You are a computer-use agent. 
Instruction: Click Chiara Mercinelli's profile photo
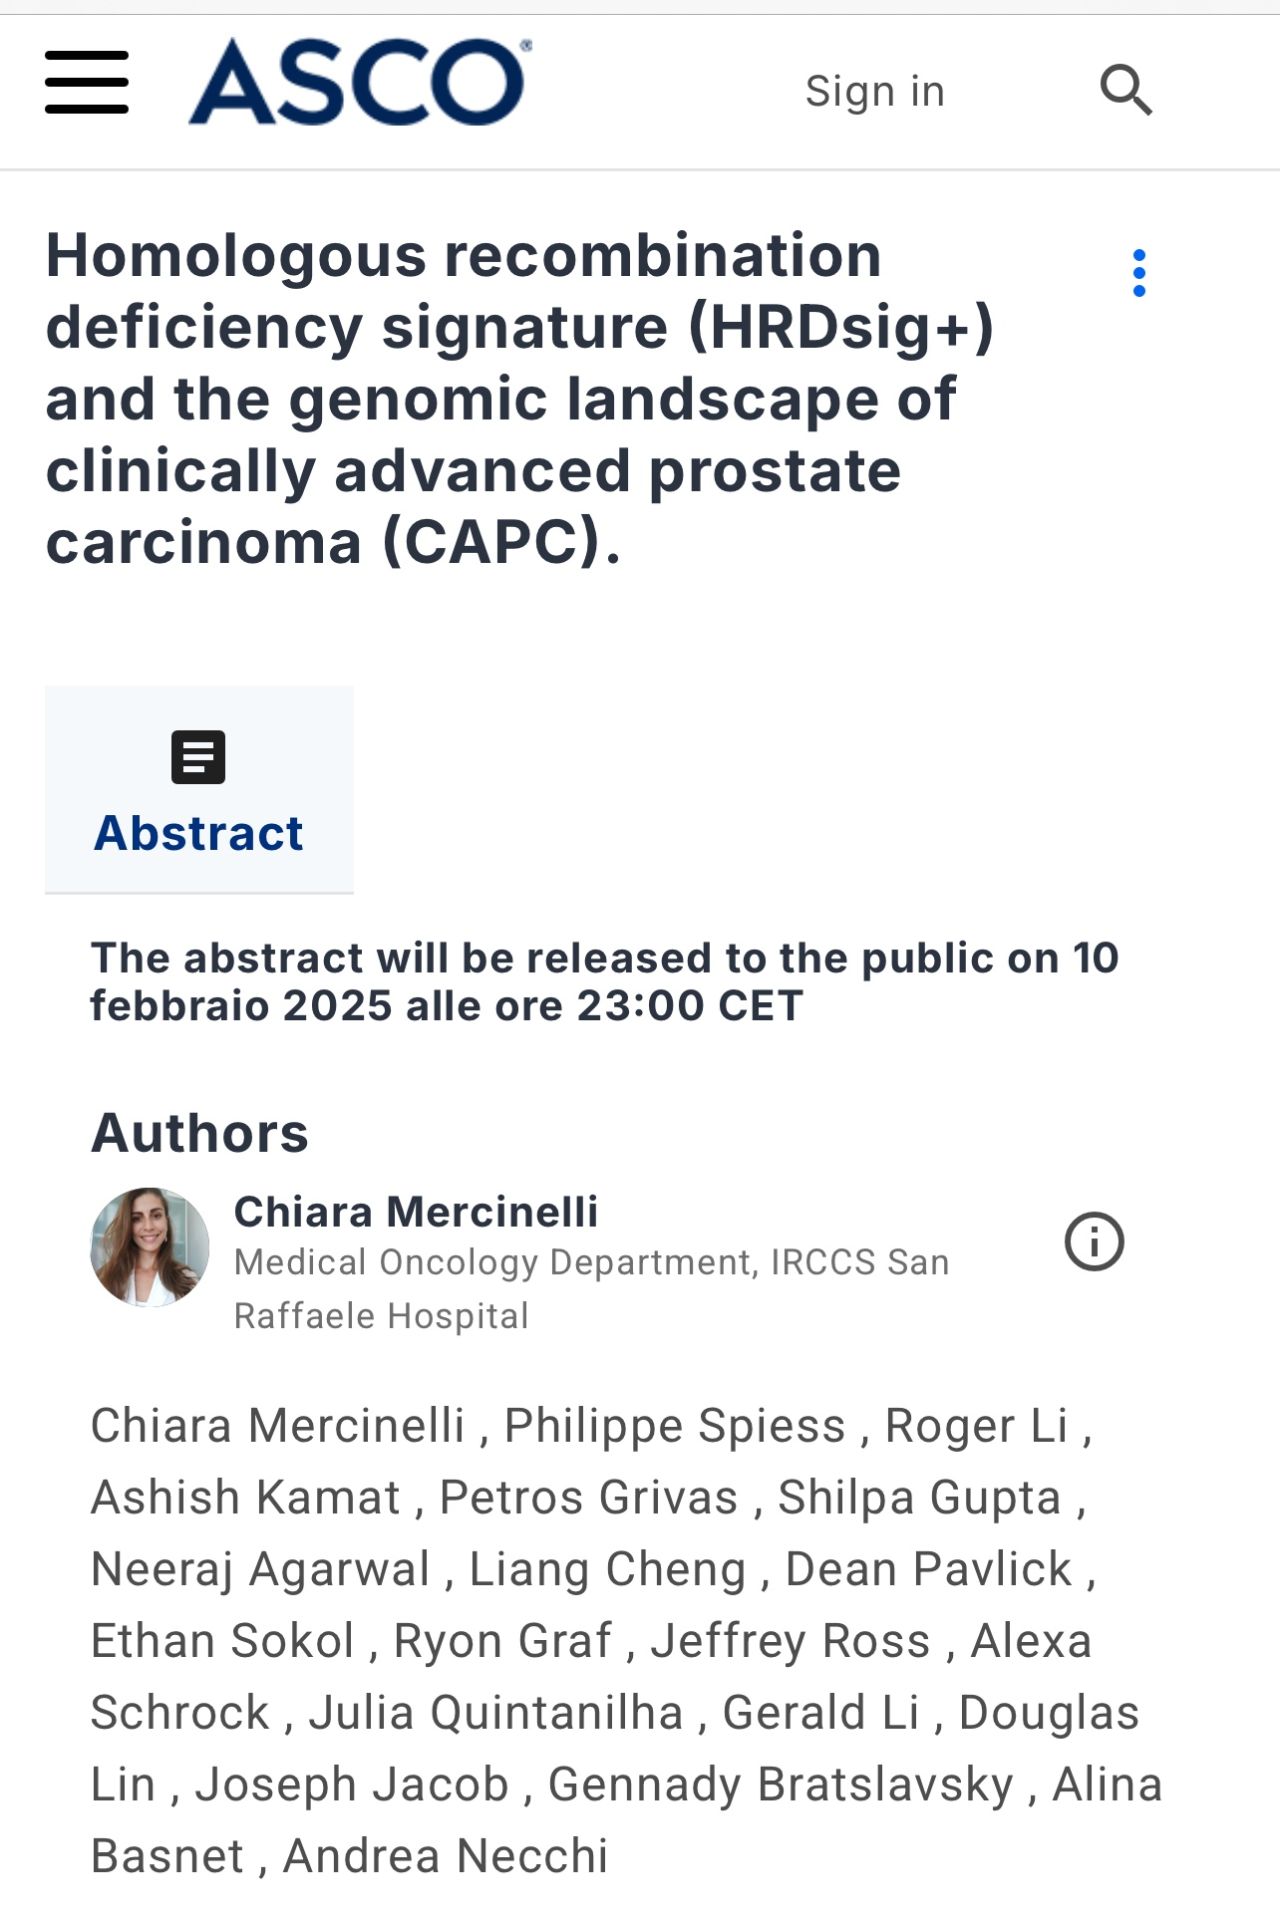[x=150, y=1247]
